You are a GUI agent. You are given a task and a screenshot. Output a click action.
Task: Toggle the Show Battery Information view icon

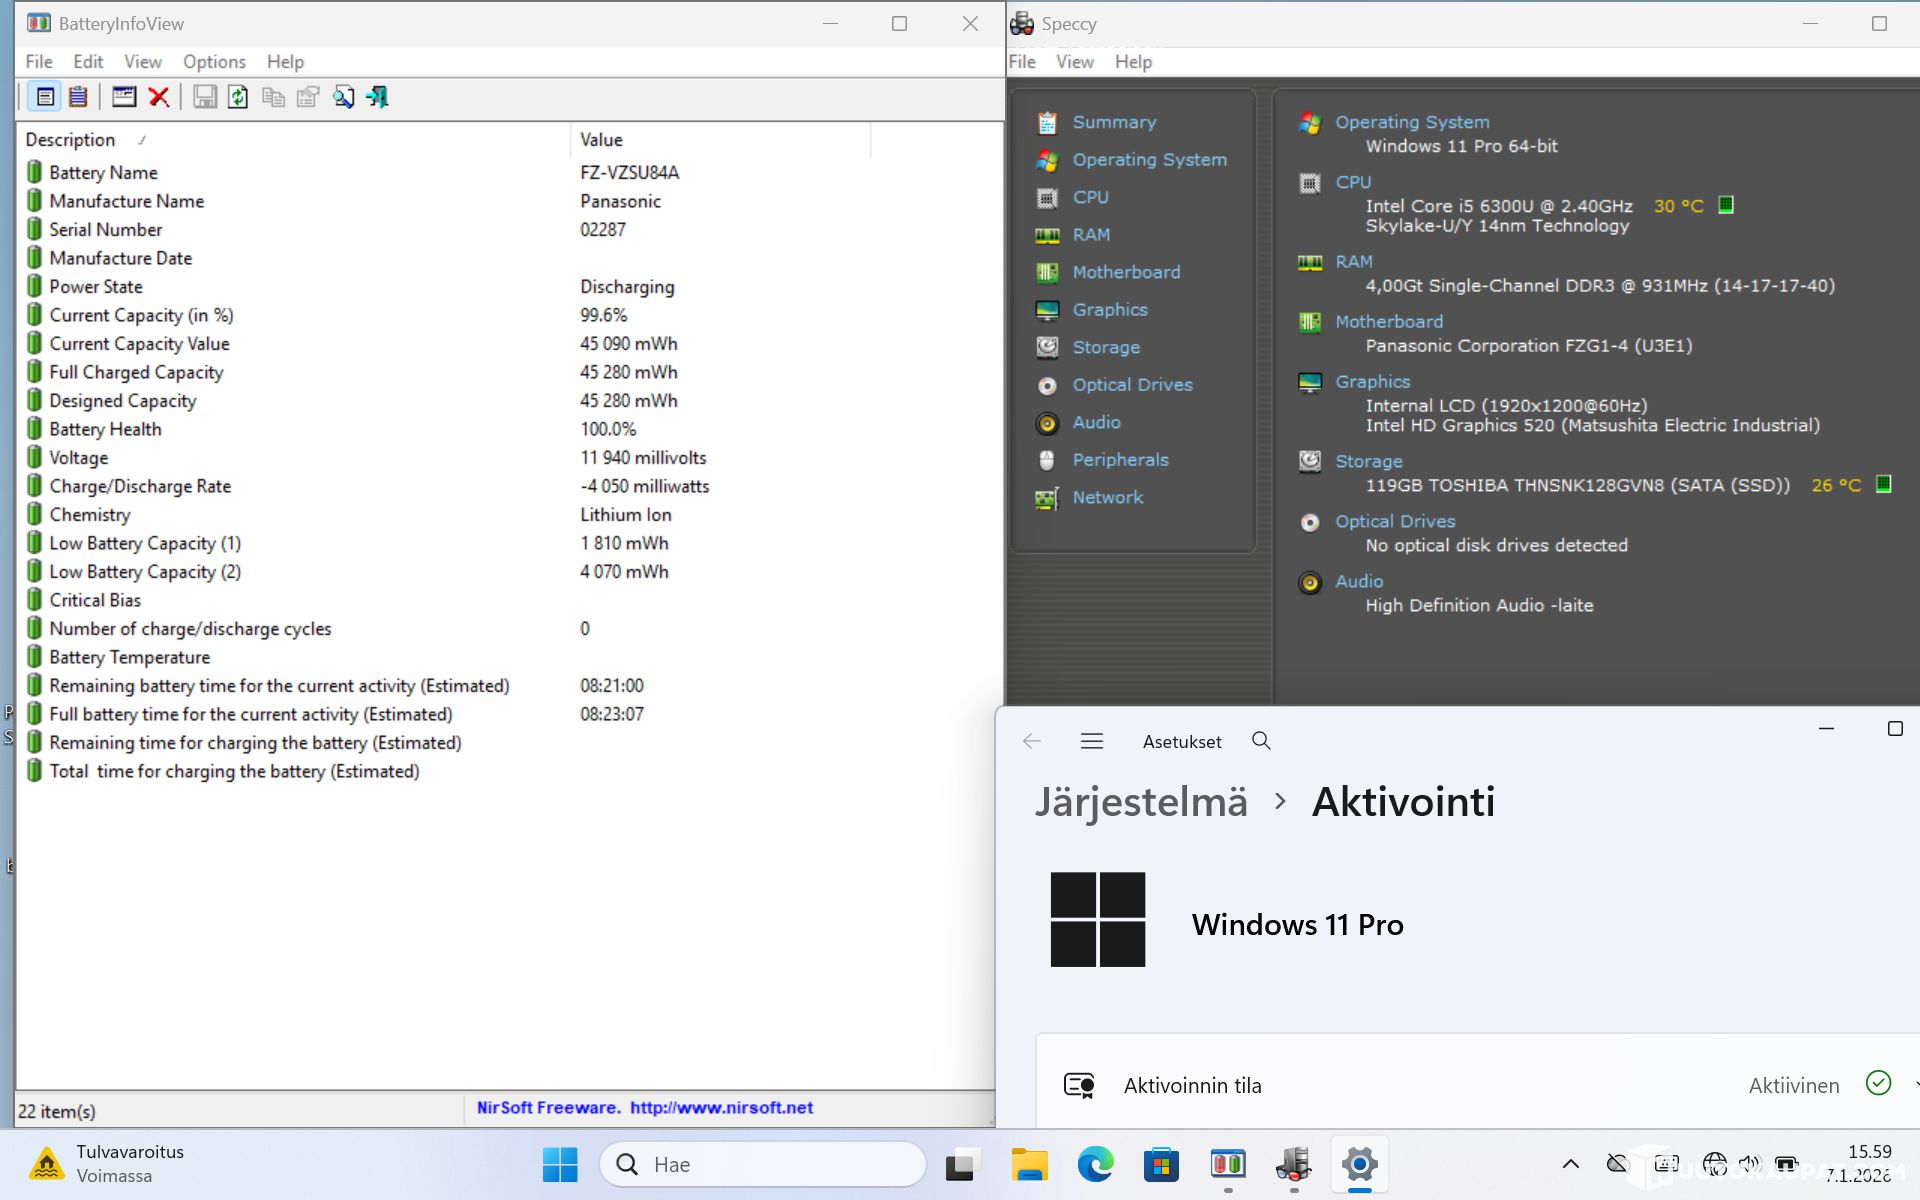tap(45, 97)
